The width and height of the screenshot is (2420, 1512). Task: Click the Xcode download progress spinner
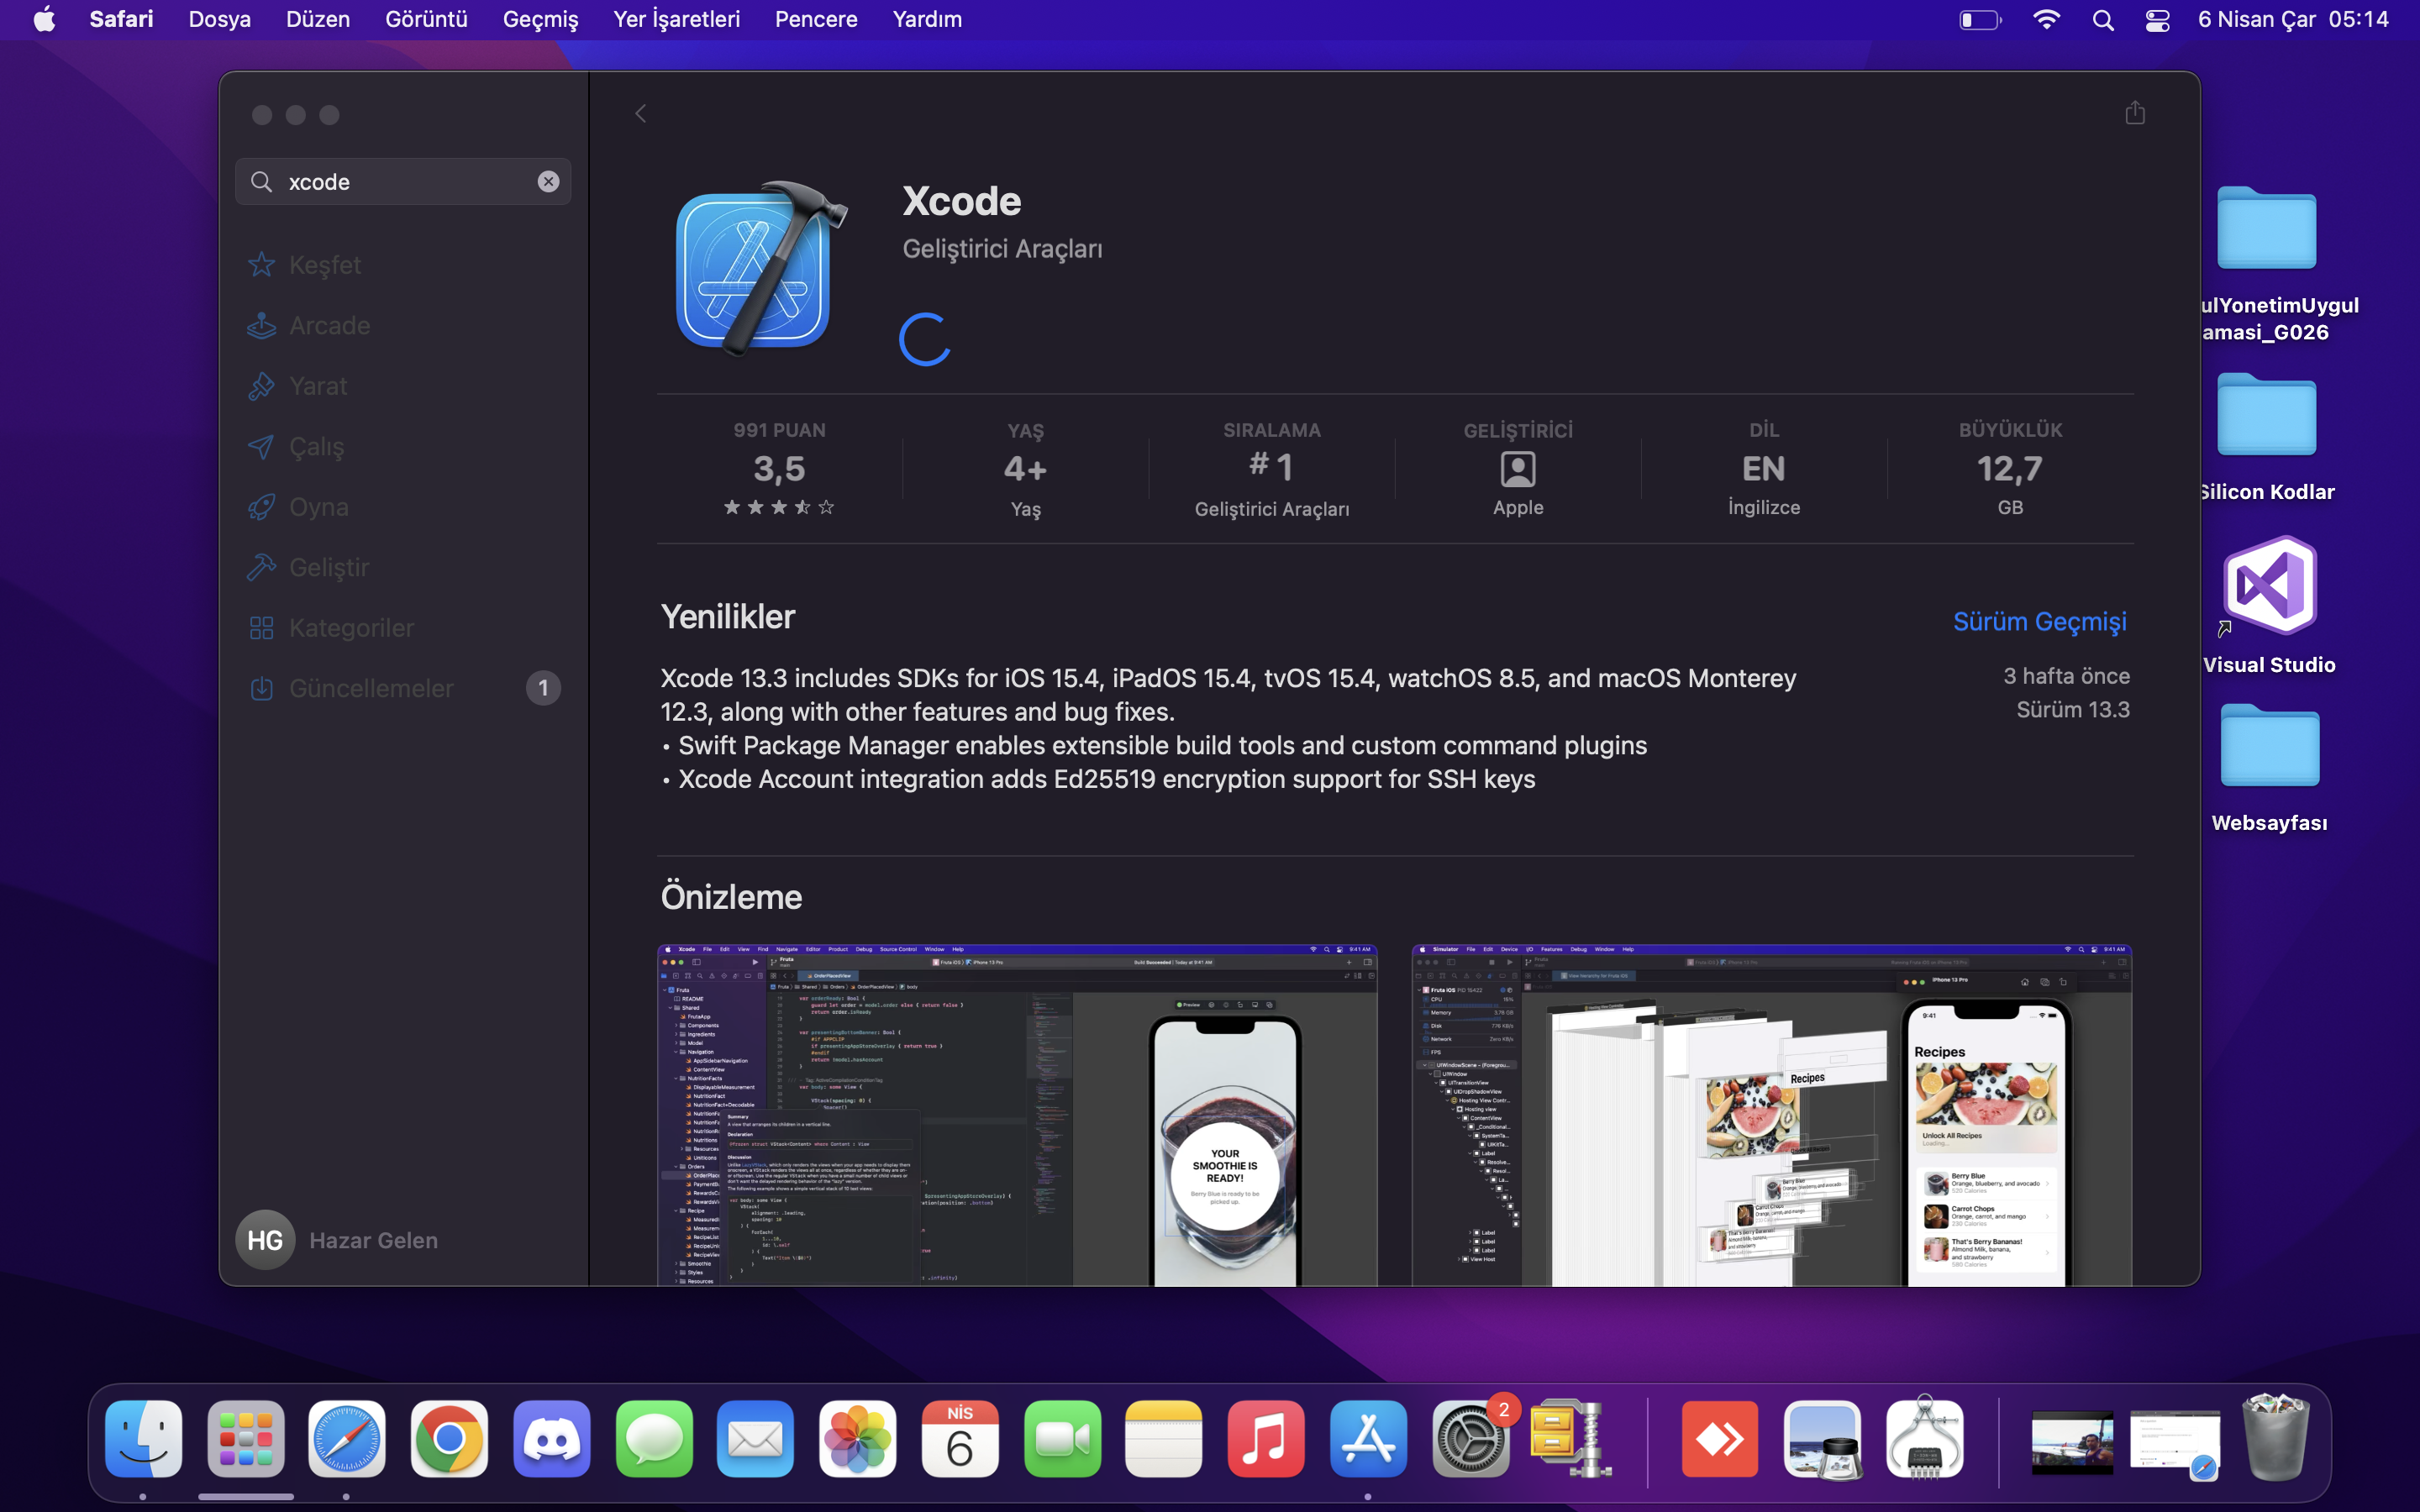[x=924, y=340]
